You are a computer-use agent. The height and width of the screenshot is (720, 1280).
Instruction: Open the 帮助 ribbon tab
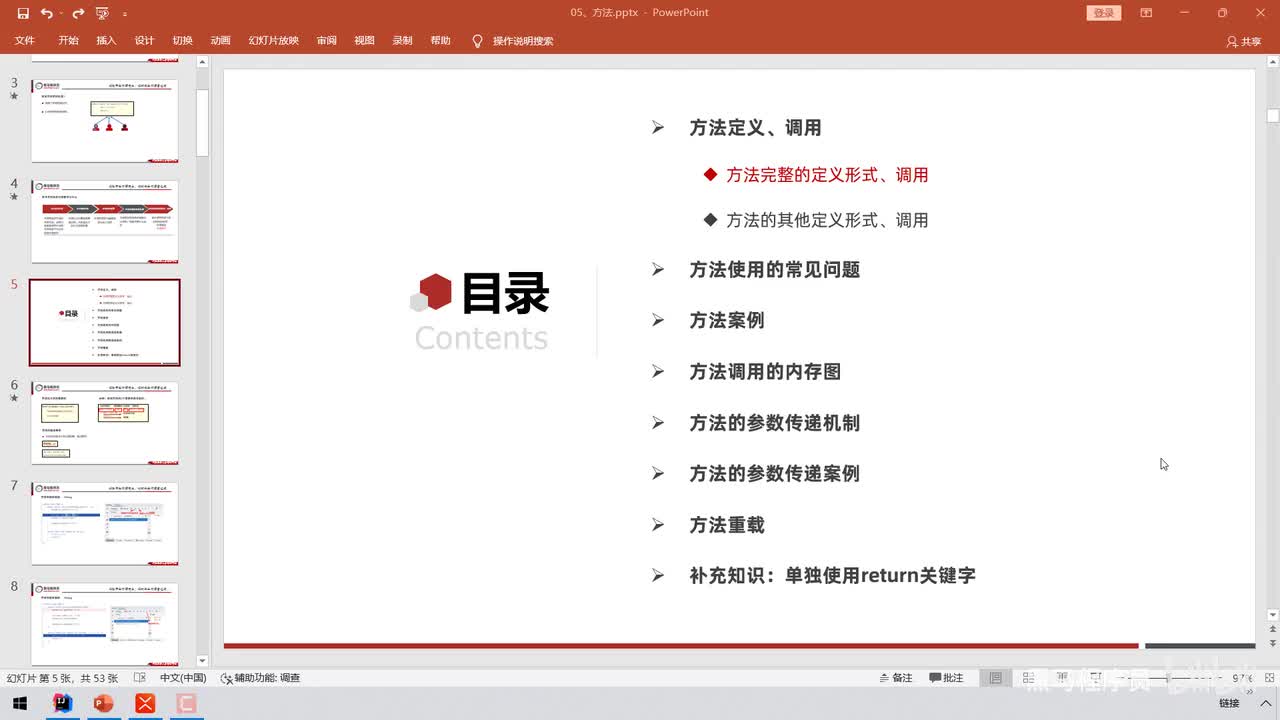tap(440, 41)
